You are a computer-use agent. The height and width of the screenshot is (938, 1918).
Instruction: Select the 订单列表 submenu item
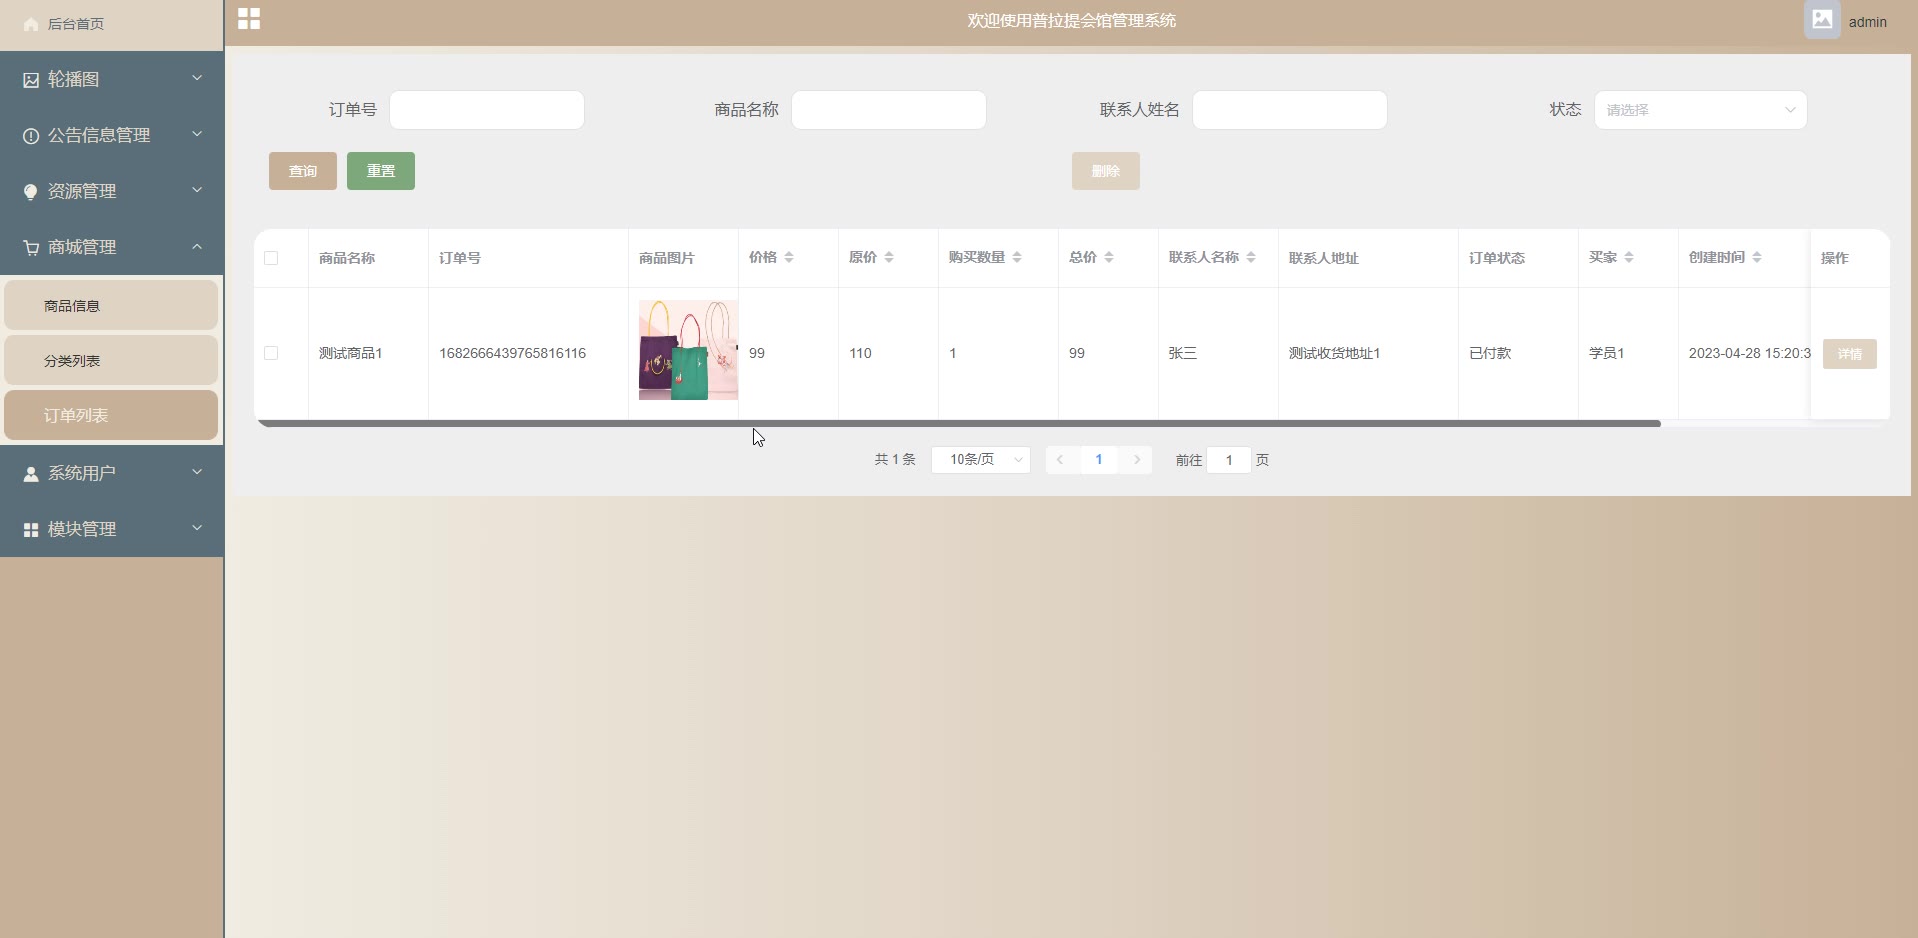(x=111, y=416)
